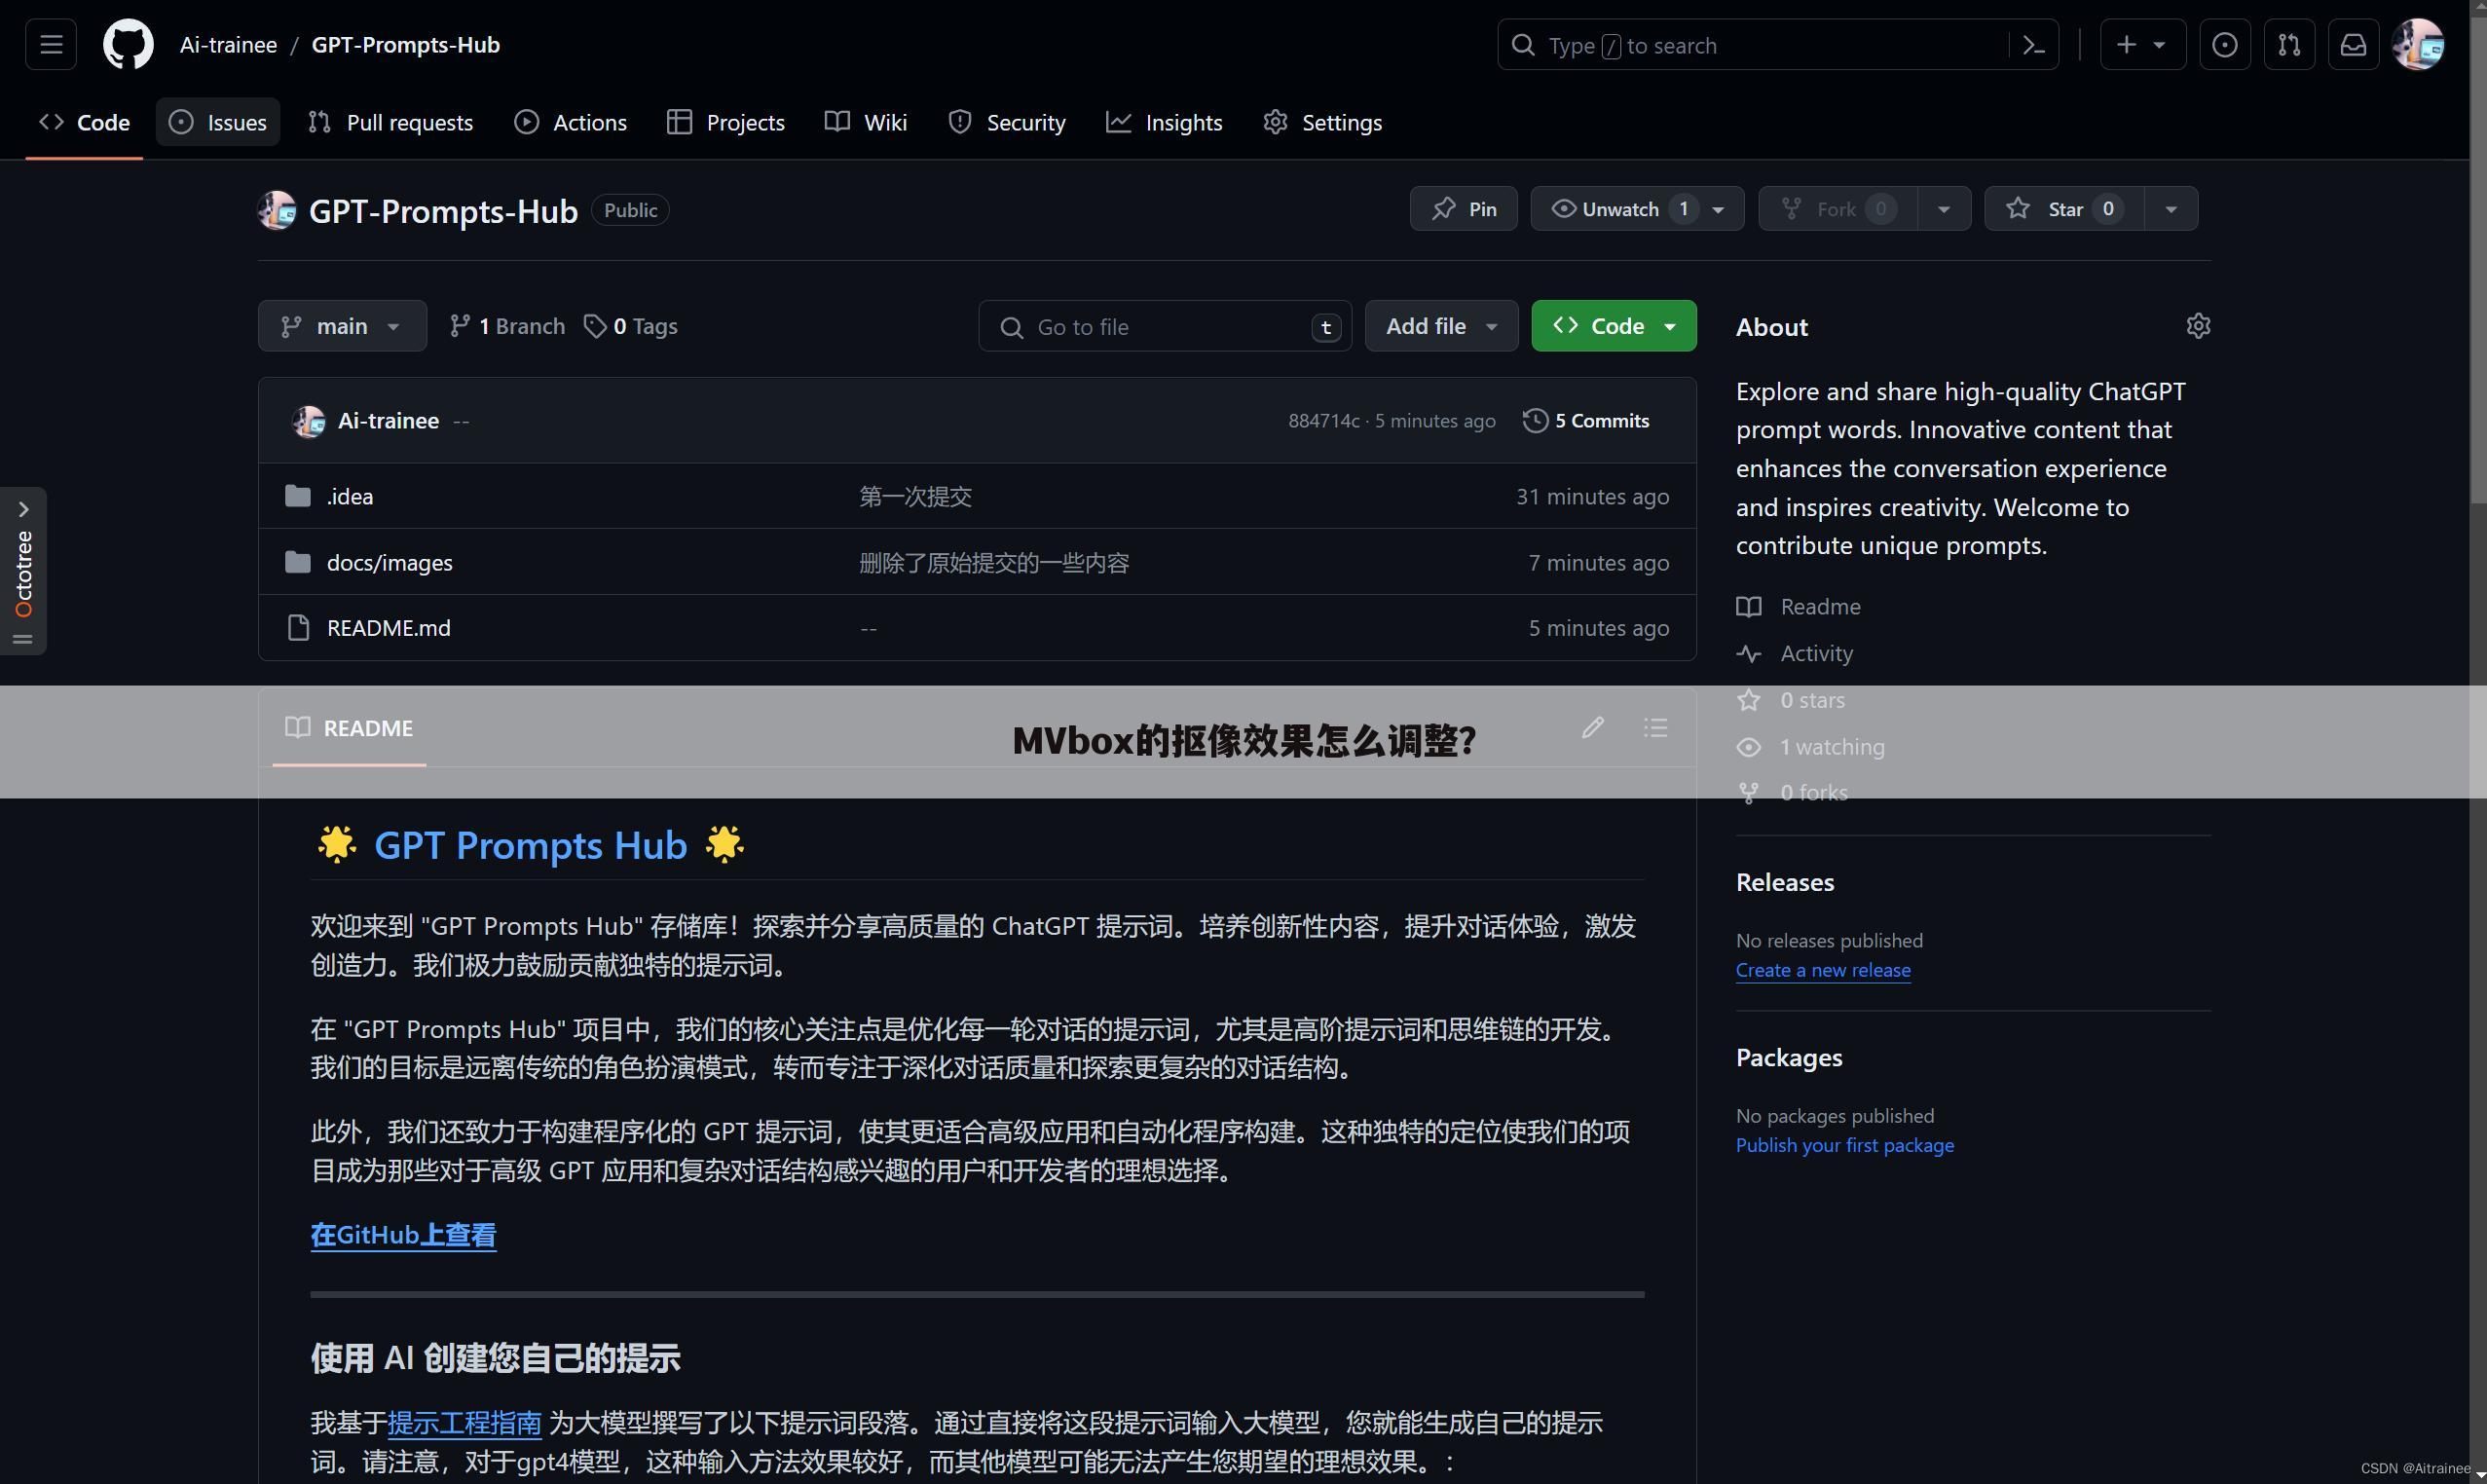This screenshot has width=2487, height=1484.
Task: Open the Projects tab
Action: (x=726, y=122)
